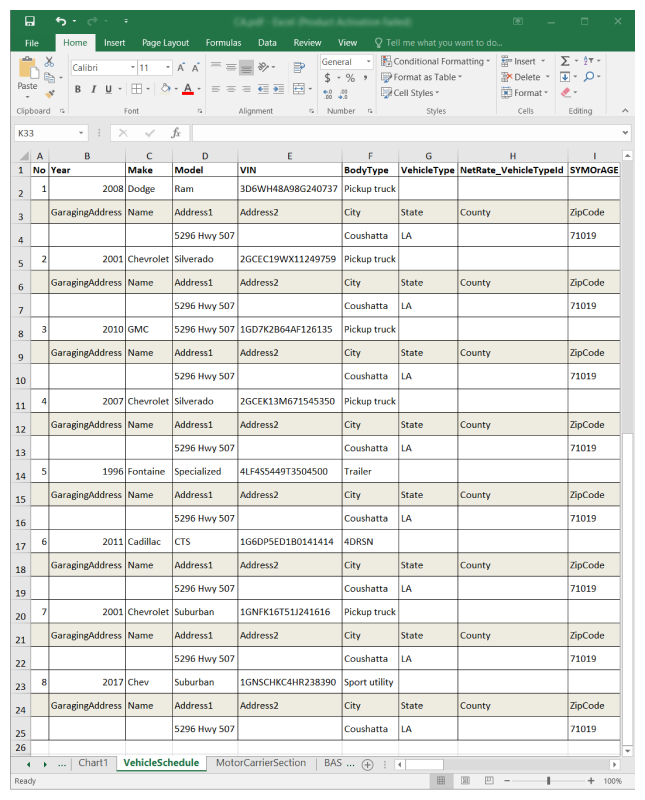645x800 pixels.
Task: Toggle Italic formatting
Action: tap(93, 89)
